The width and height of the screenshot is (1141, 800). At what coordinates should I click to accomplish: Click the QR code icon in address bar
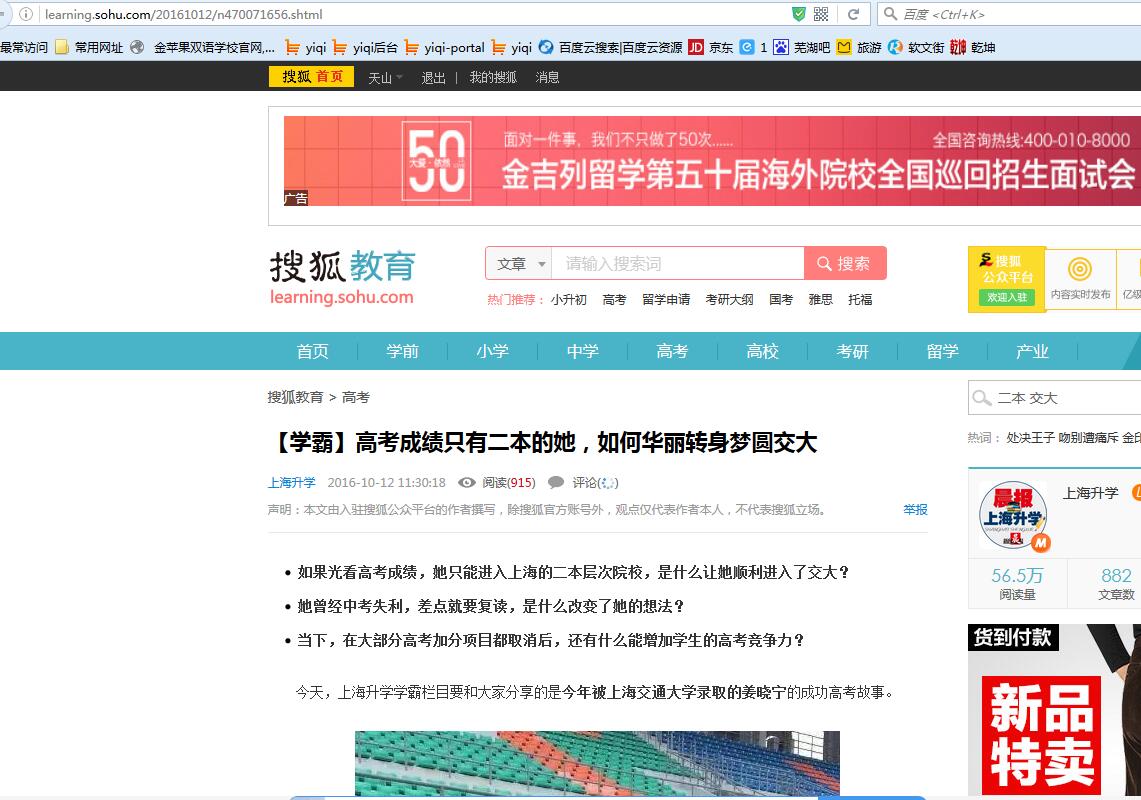pyautogui.click(x=821, y=14)
